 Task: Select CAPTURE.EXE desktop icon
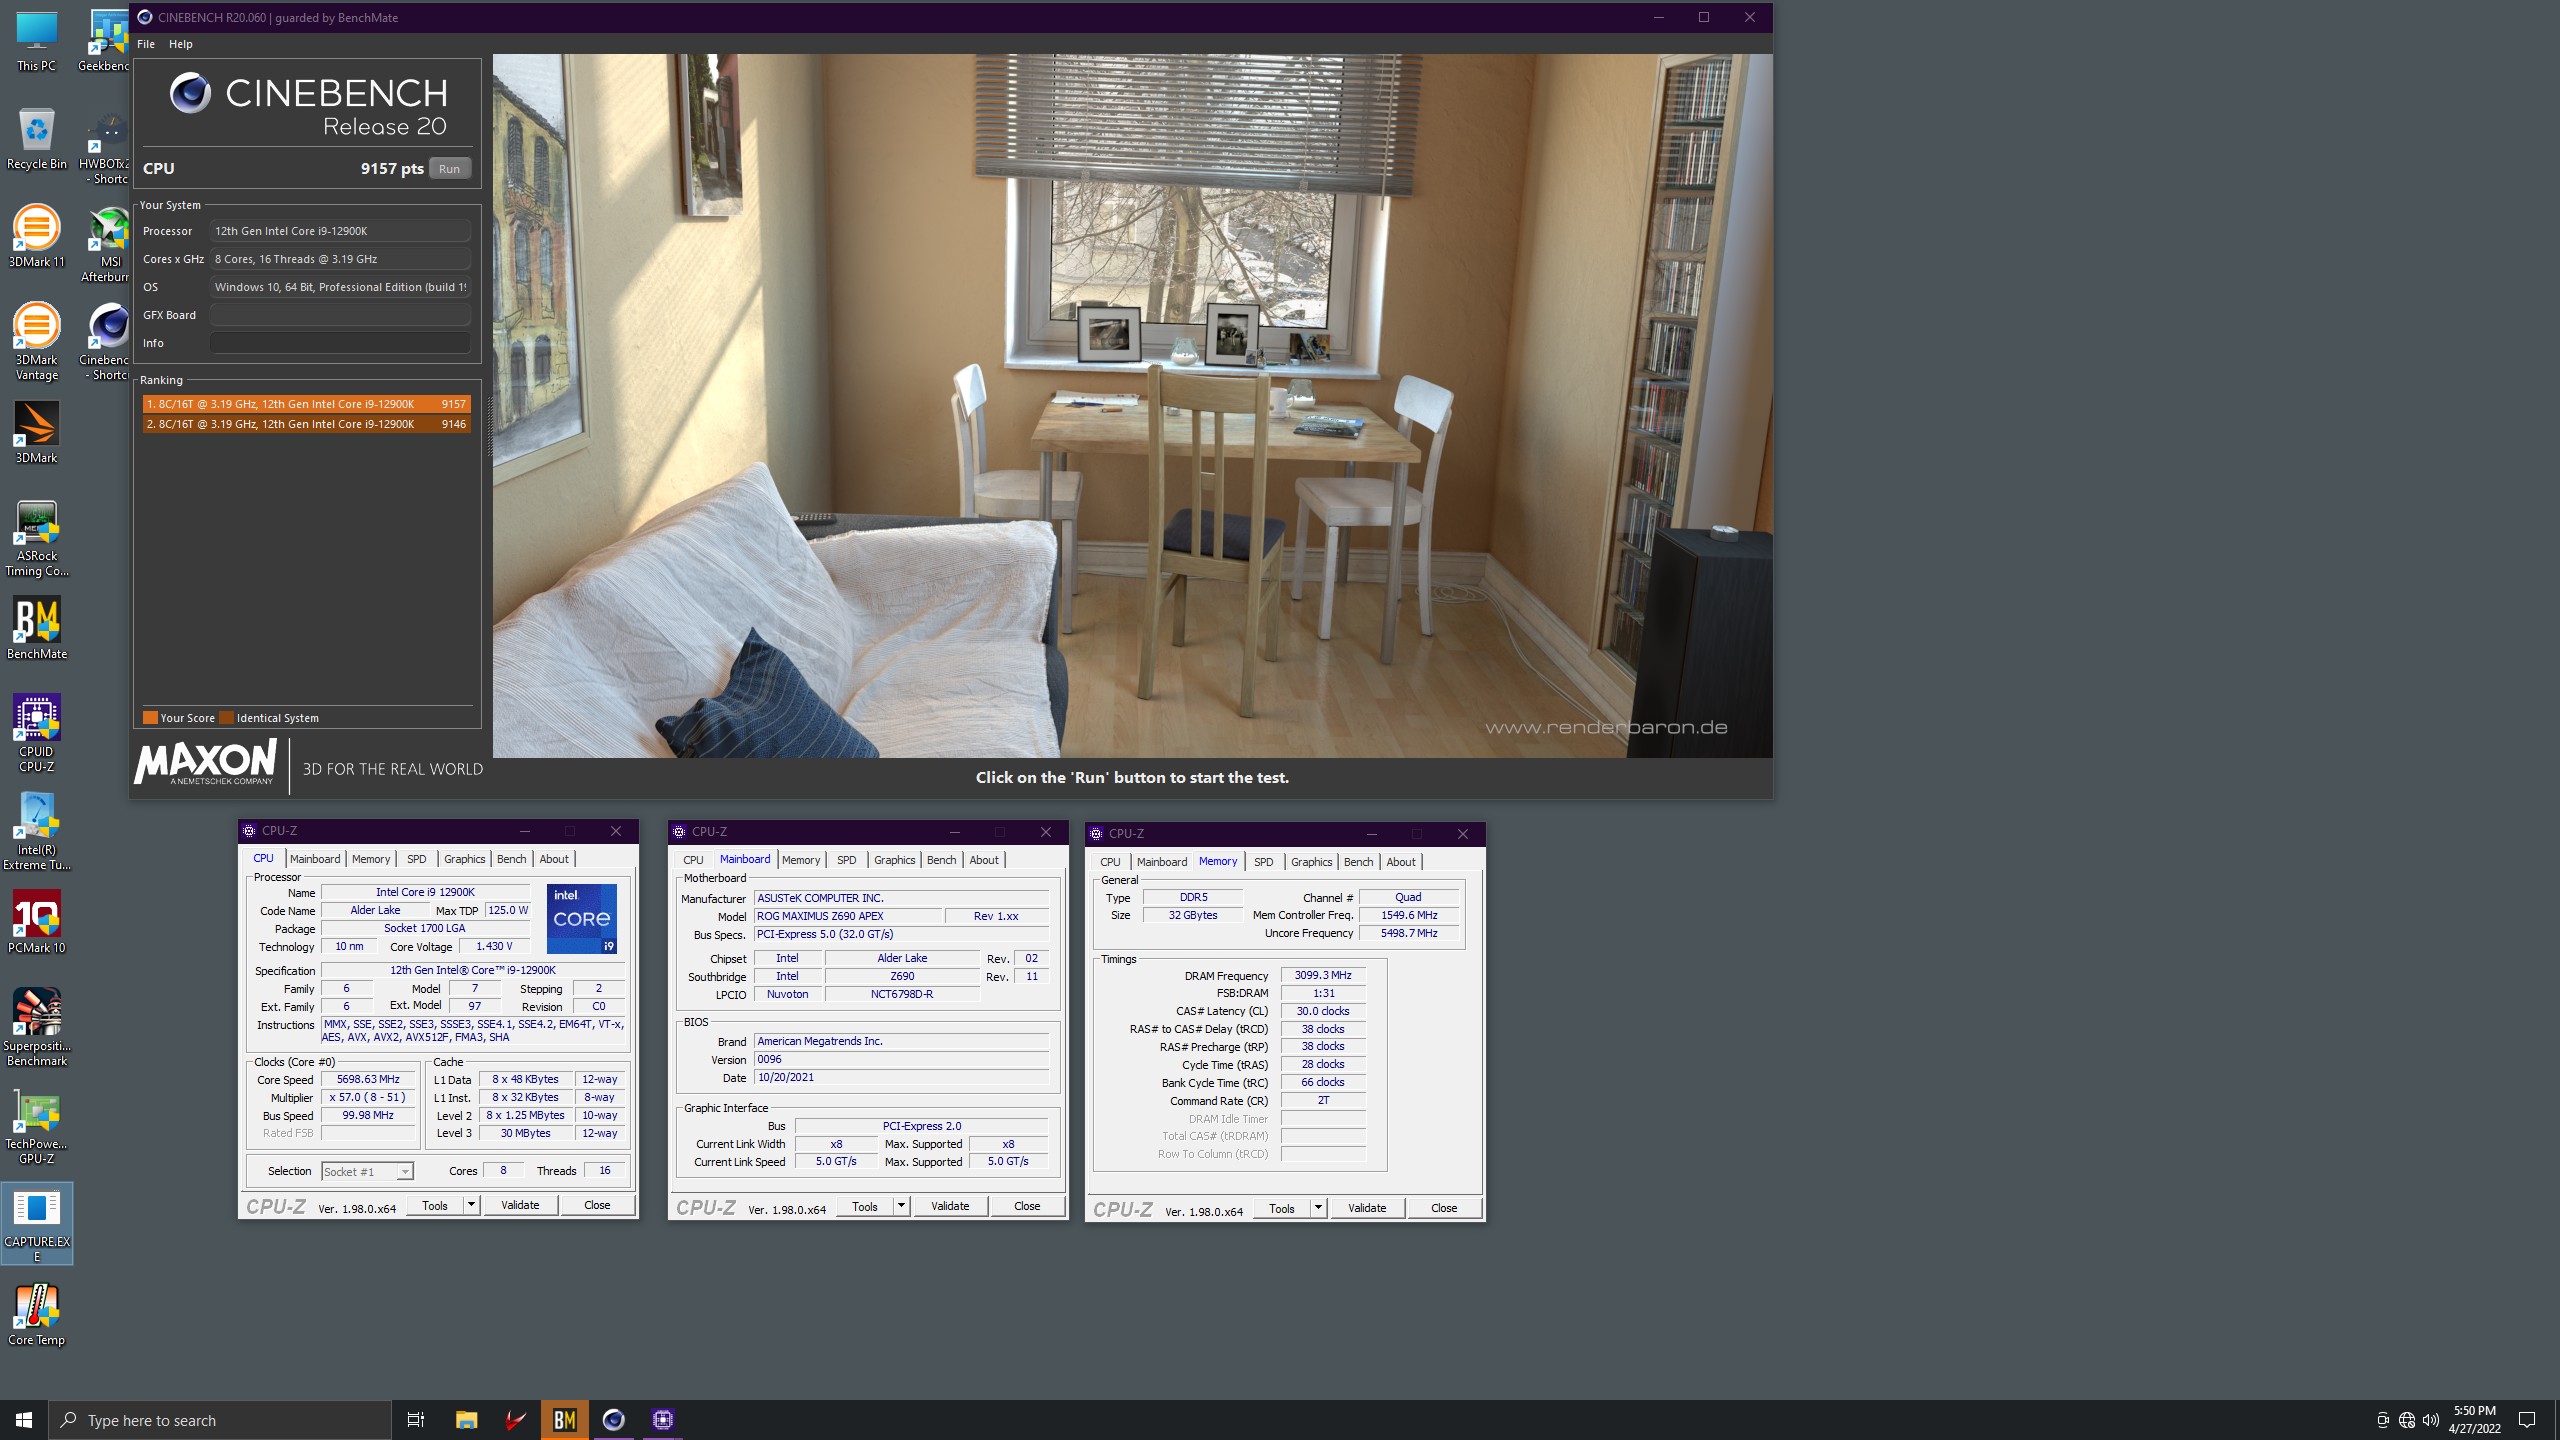36,1224
